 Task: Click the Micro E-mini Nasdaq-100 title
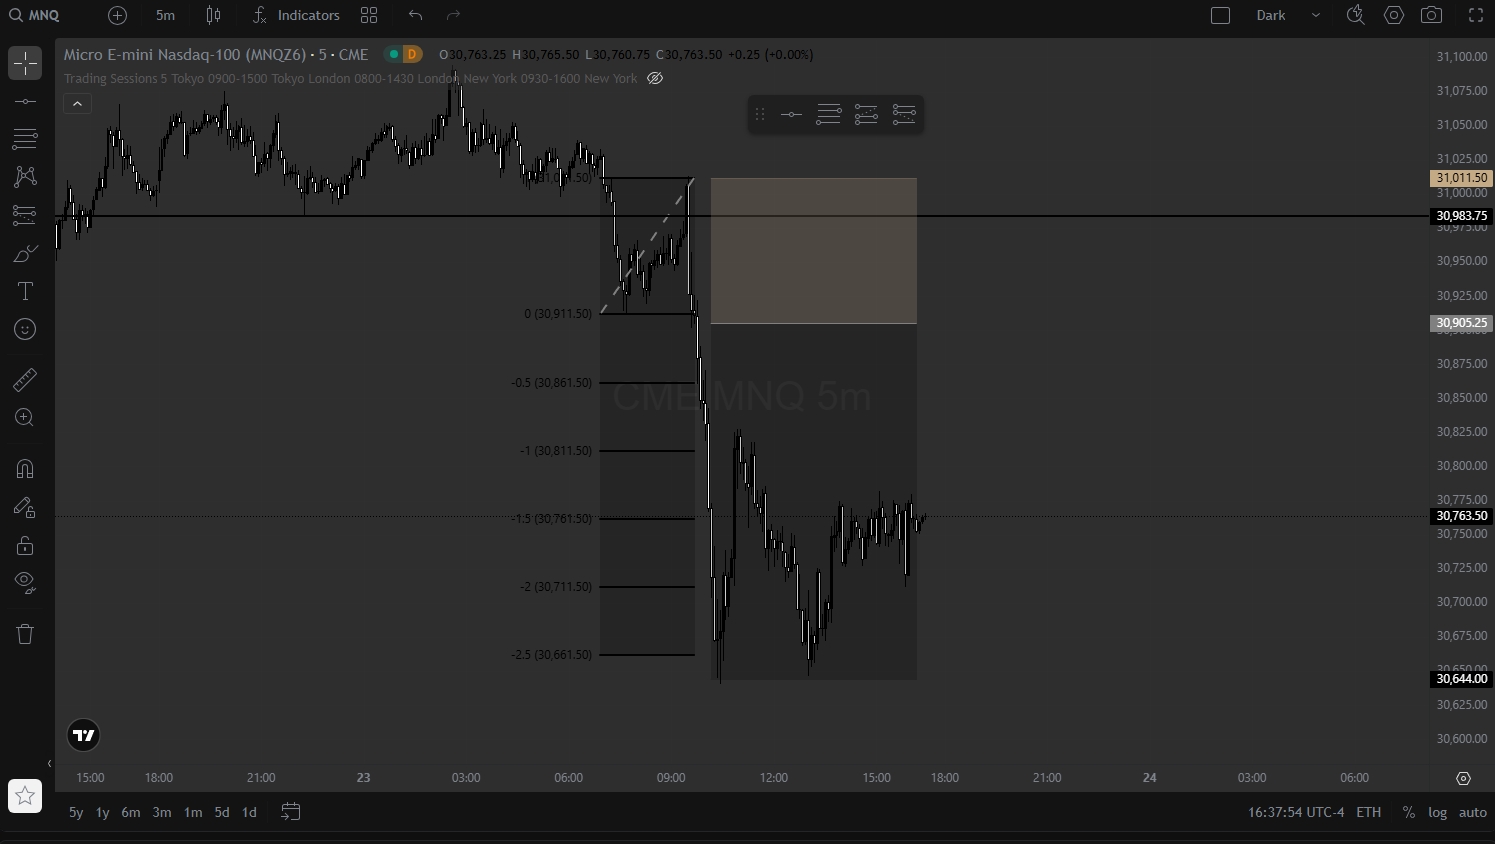click(216, 54)
